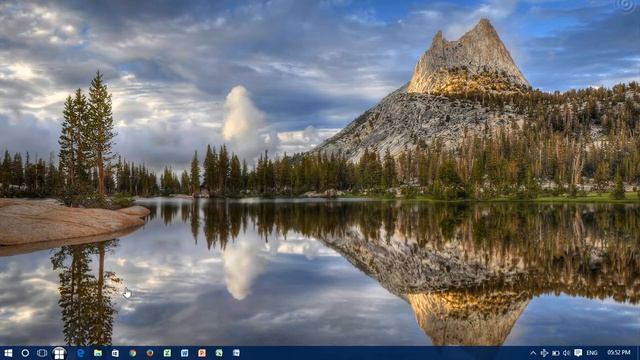Screen dimensions: 640x360
Task: Open the highlighted four-pane window app icon
Action: (x=59, y=353)
